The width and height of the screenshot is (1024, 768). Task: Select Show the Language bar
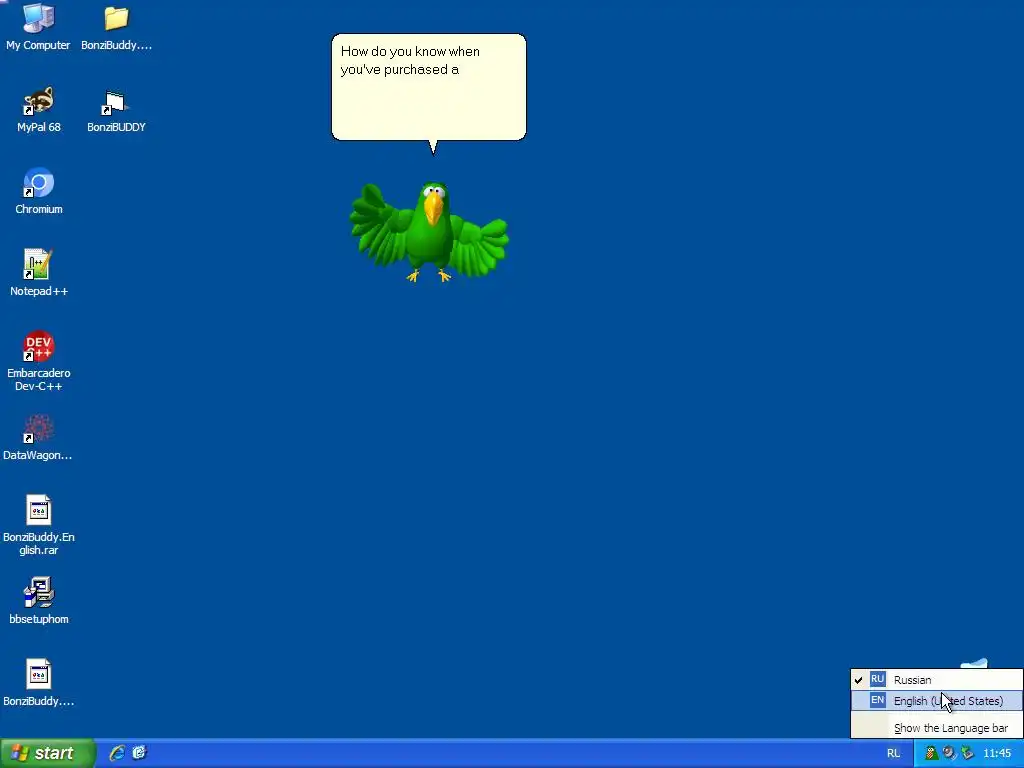coord(936,728)
